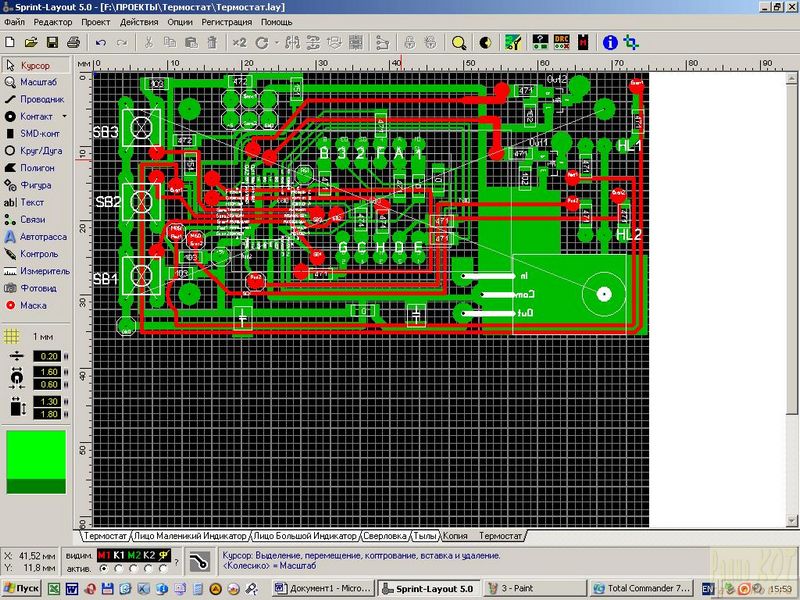
Task: Switch to the Сверловка tab
Action: click(385, 536)
